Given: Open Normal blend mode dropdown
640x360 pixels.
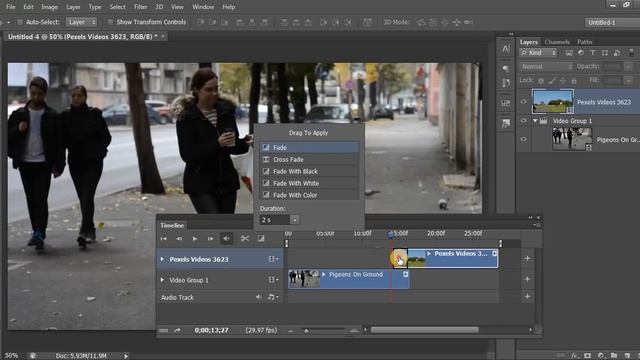Looking at the screenshot, I should pyautogui.click(x=546, y=67).
